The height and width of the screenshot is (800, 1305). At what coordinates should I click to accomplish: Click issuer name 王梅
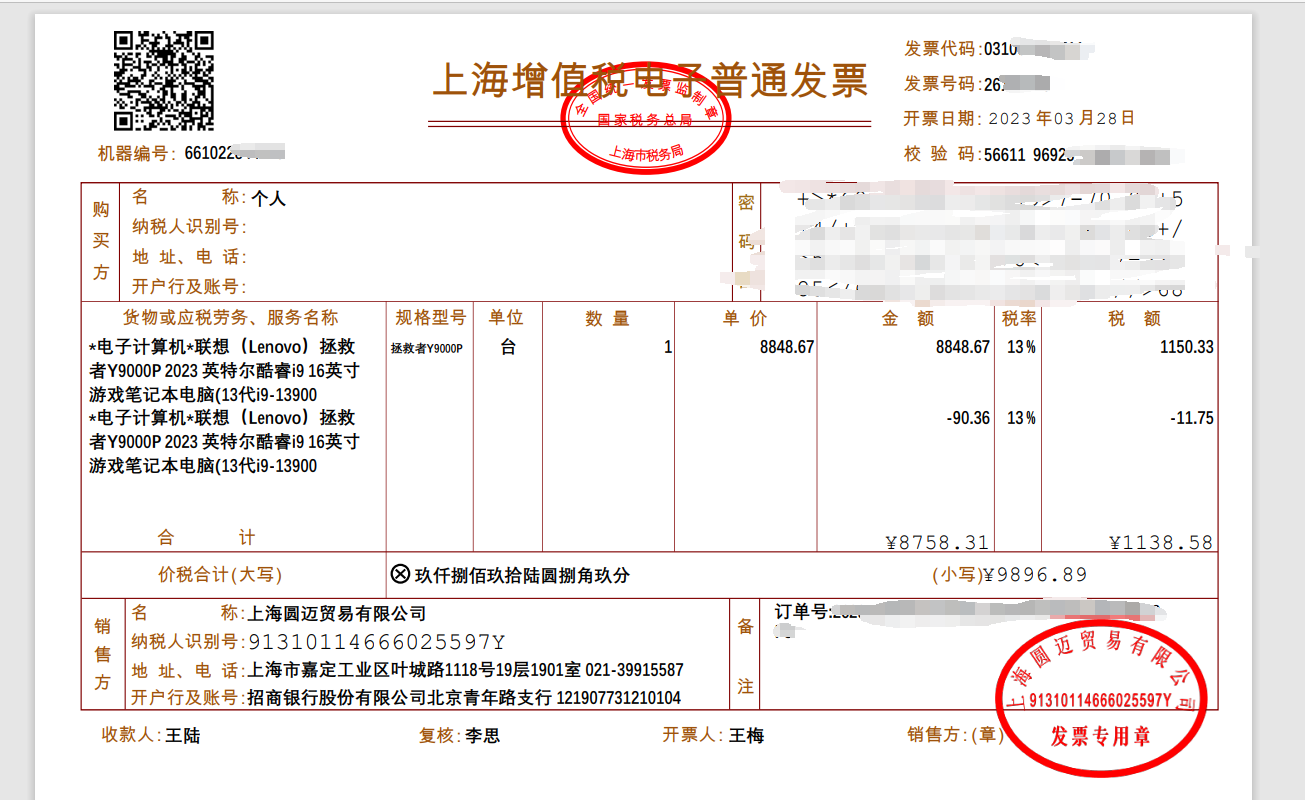coord(746,735)
